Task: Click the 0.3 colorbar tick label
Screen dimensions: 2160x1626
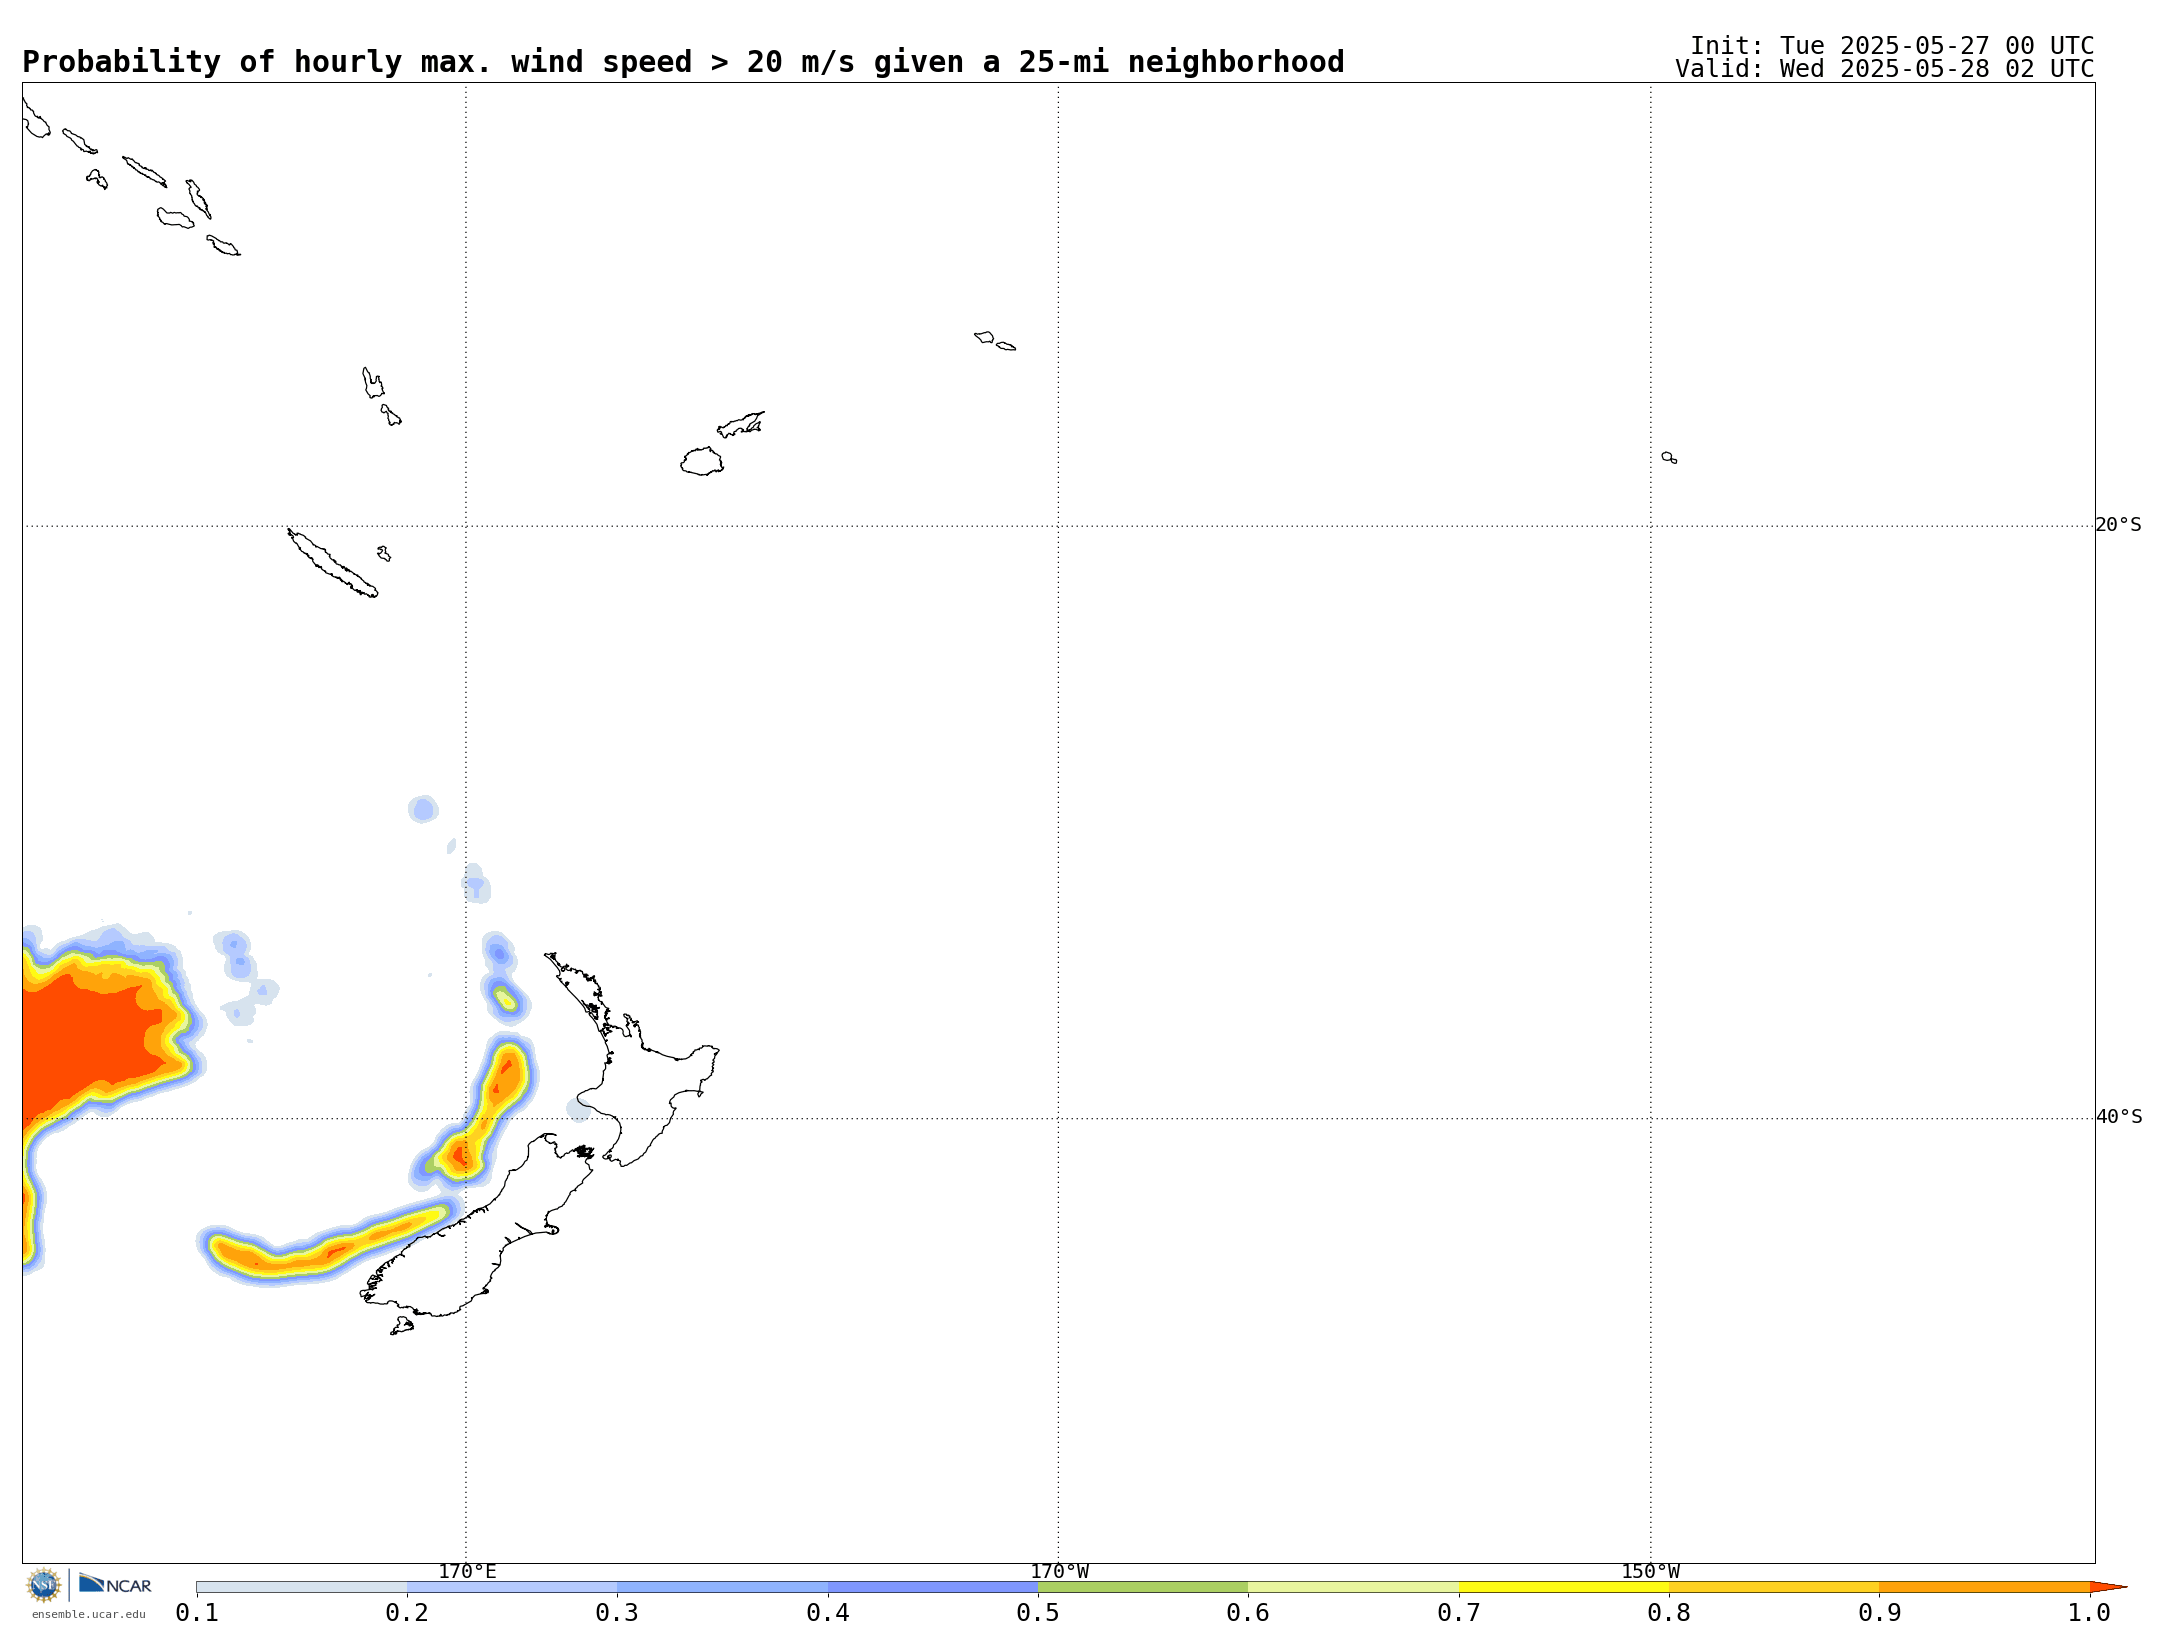Action: tap(617, 1613)
